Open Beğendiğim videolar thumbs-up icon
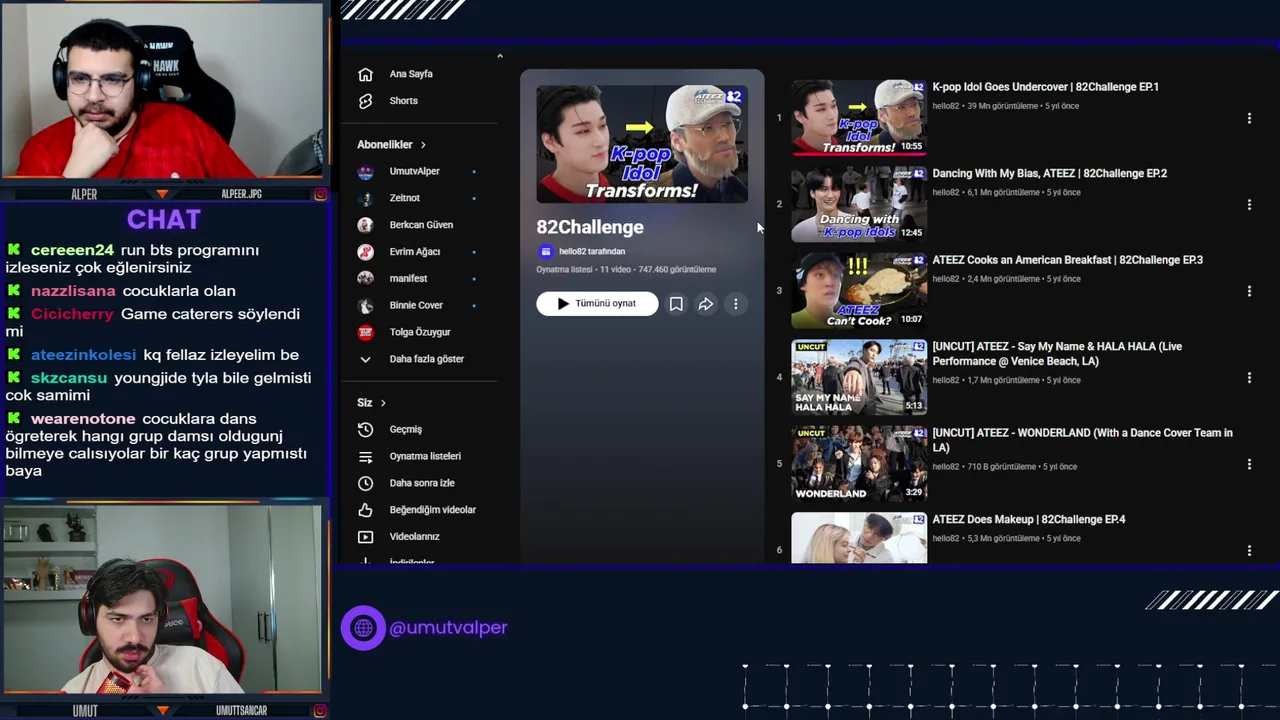The width and height of the screenshot is (1280, 720). [365, 510]
